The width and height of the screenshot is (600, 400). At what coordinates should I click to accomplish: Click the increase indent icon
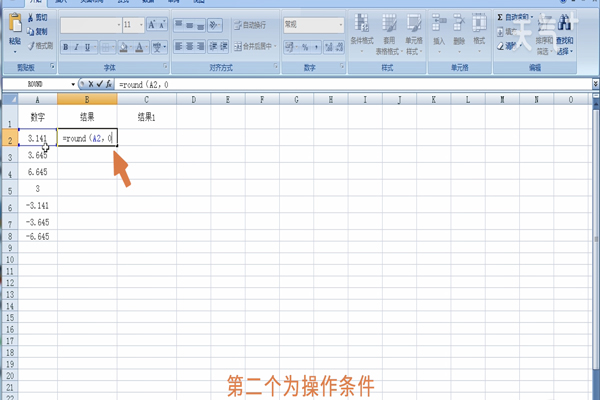(x=223, y=46)
